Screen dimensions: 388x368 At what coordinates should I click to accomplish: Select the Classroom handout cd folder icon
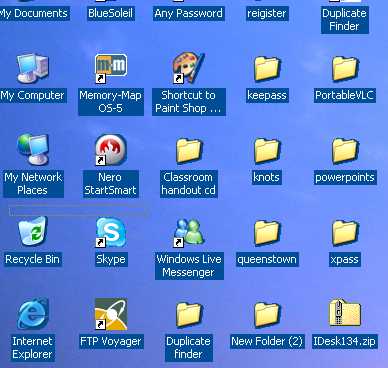click(189, 151)
